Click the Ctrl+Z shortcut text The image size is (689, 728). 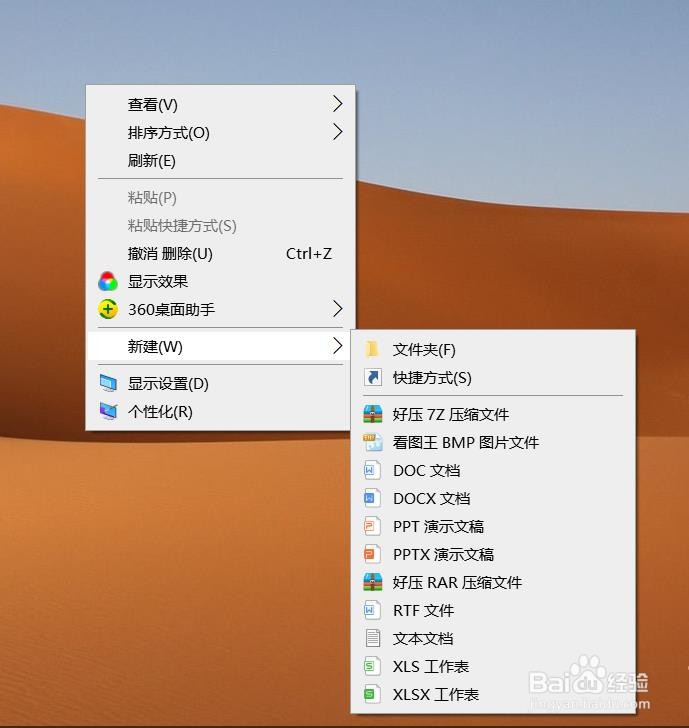(x=309, y=254)
